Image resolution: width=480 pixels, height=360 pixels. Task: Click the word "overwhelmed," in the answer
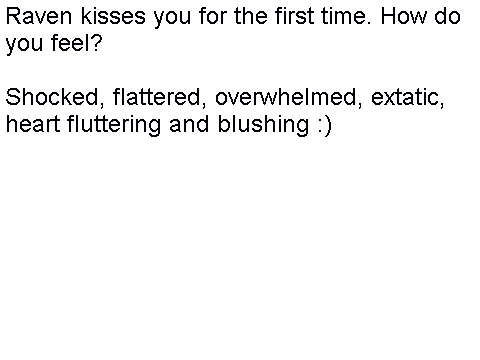289,98
